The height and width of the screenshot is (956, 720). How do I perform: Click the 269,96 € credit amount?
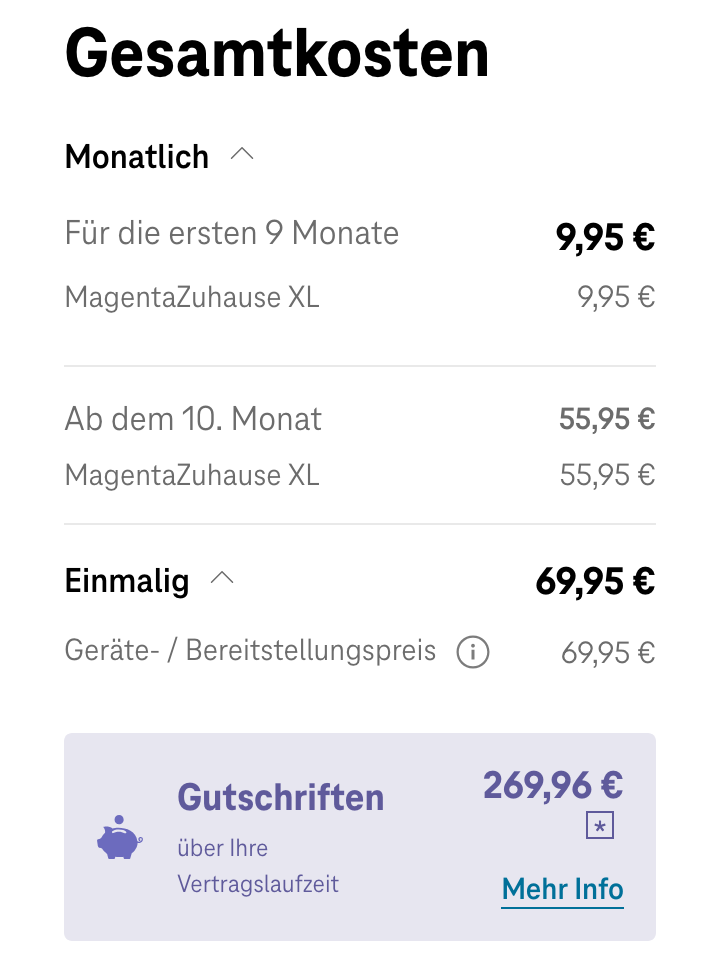[x=553, y=785]
